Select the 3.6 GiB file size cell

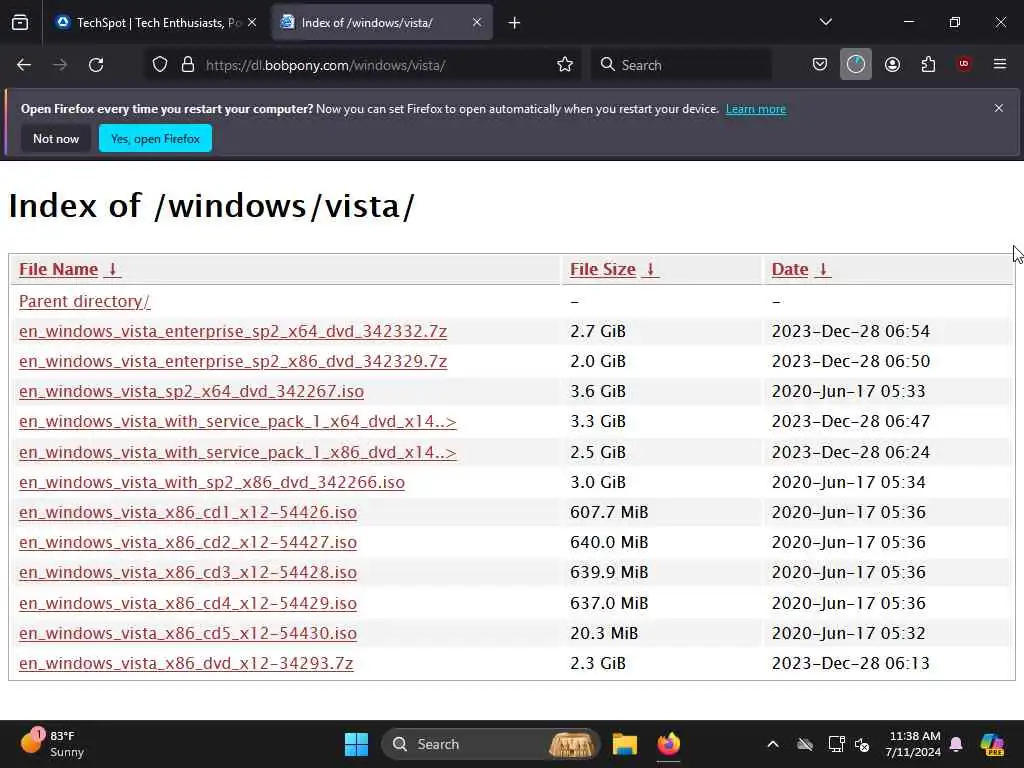click(x=598, y=391)
